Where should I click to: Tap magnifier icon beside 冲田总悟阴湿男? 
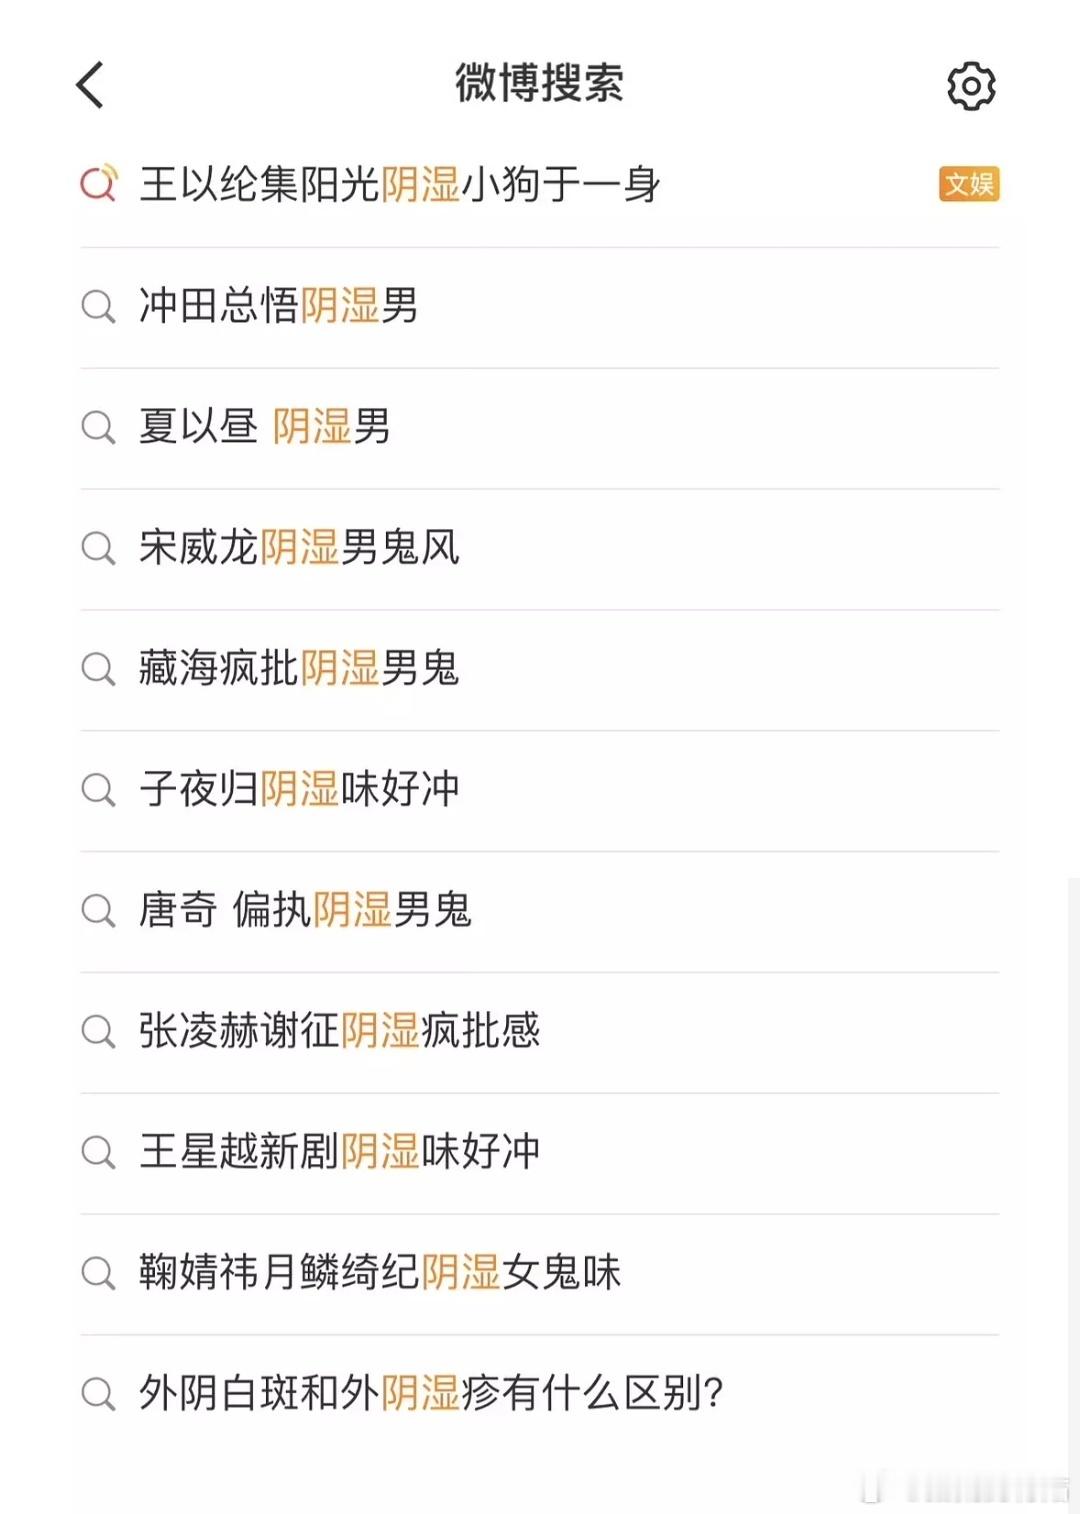pos(98,306)
